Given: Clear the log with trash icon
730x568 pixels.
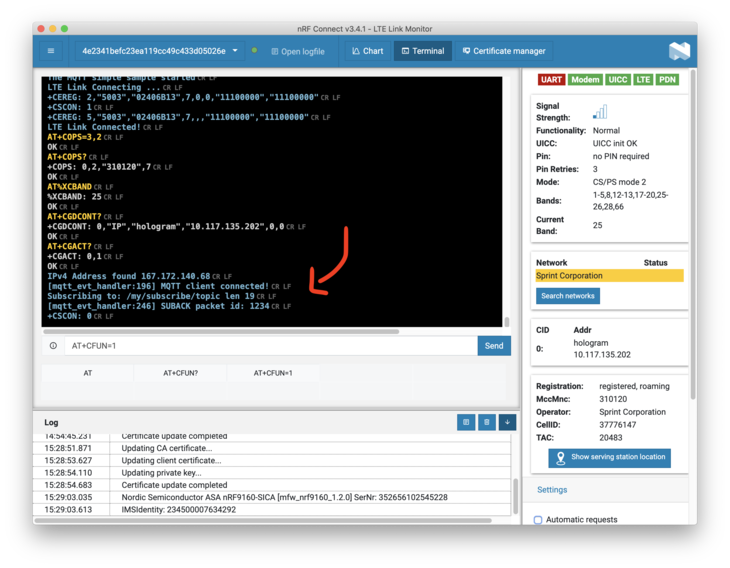Looking at the screenshot, I should pyautogui.click(x=487, y=422).
